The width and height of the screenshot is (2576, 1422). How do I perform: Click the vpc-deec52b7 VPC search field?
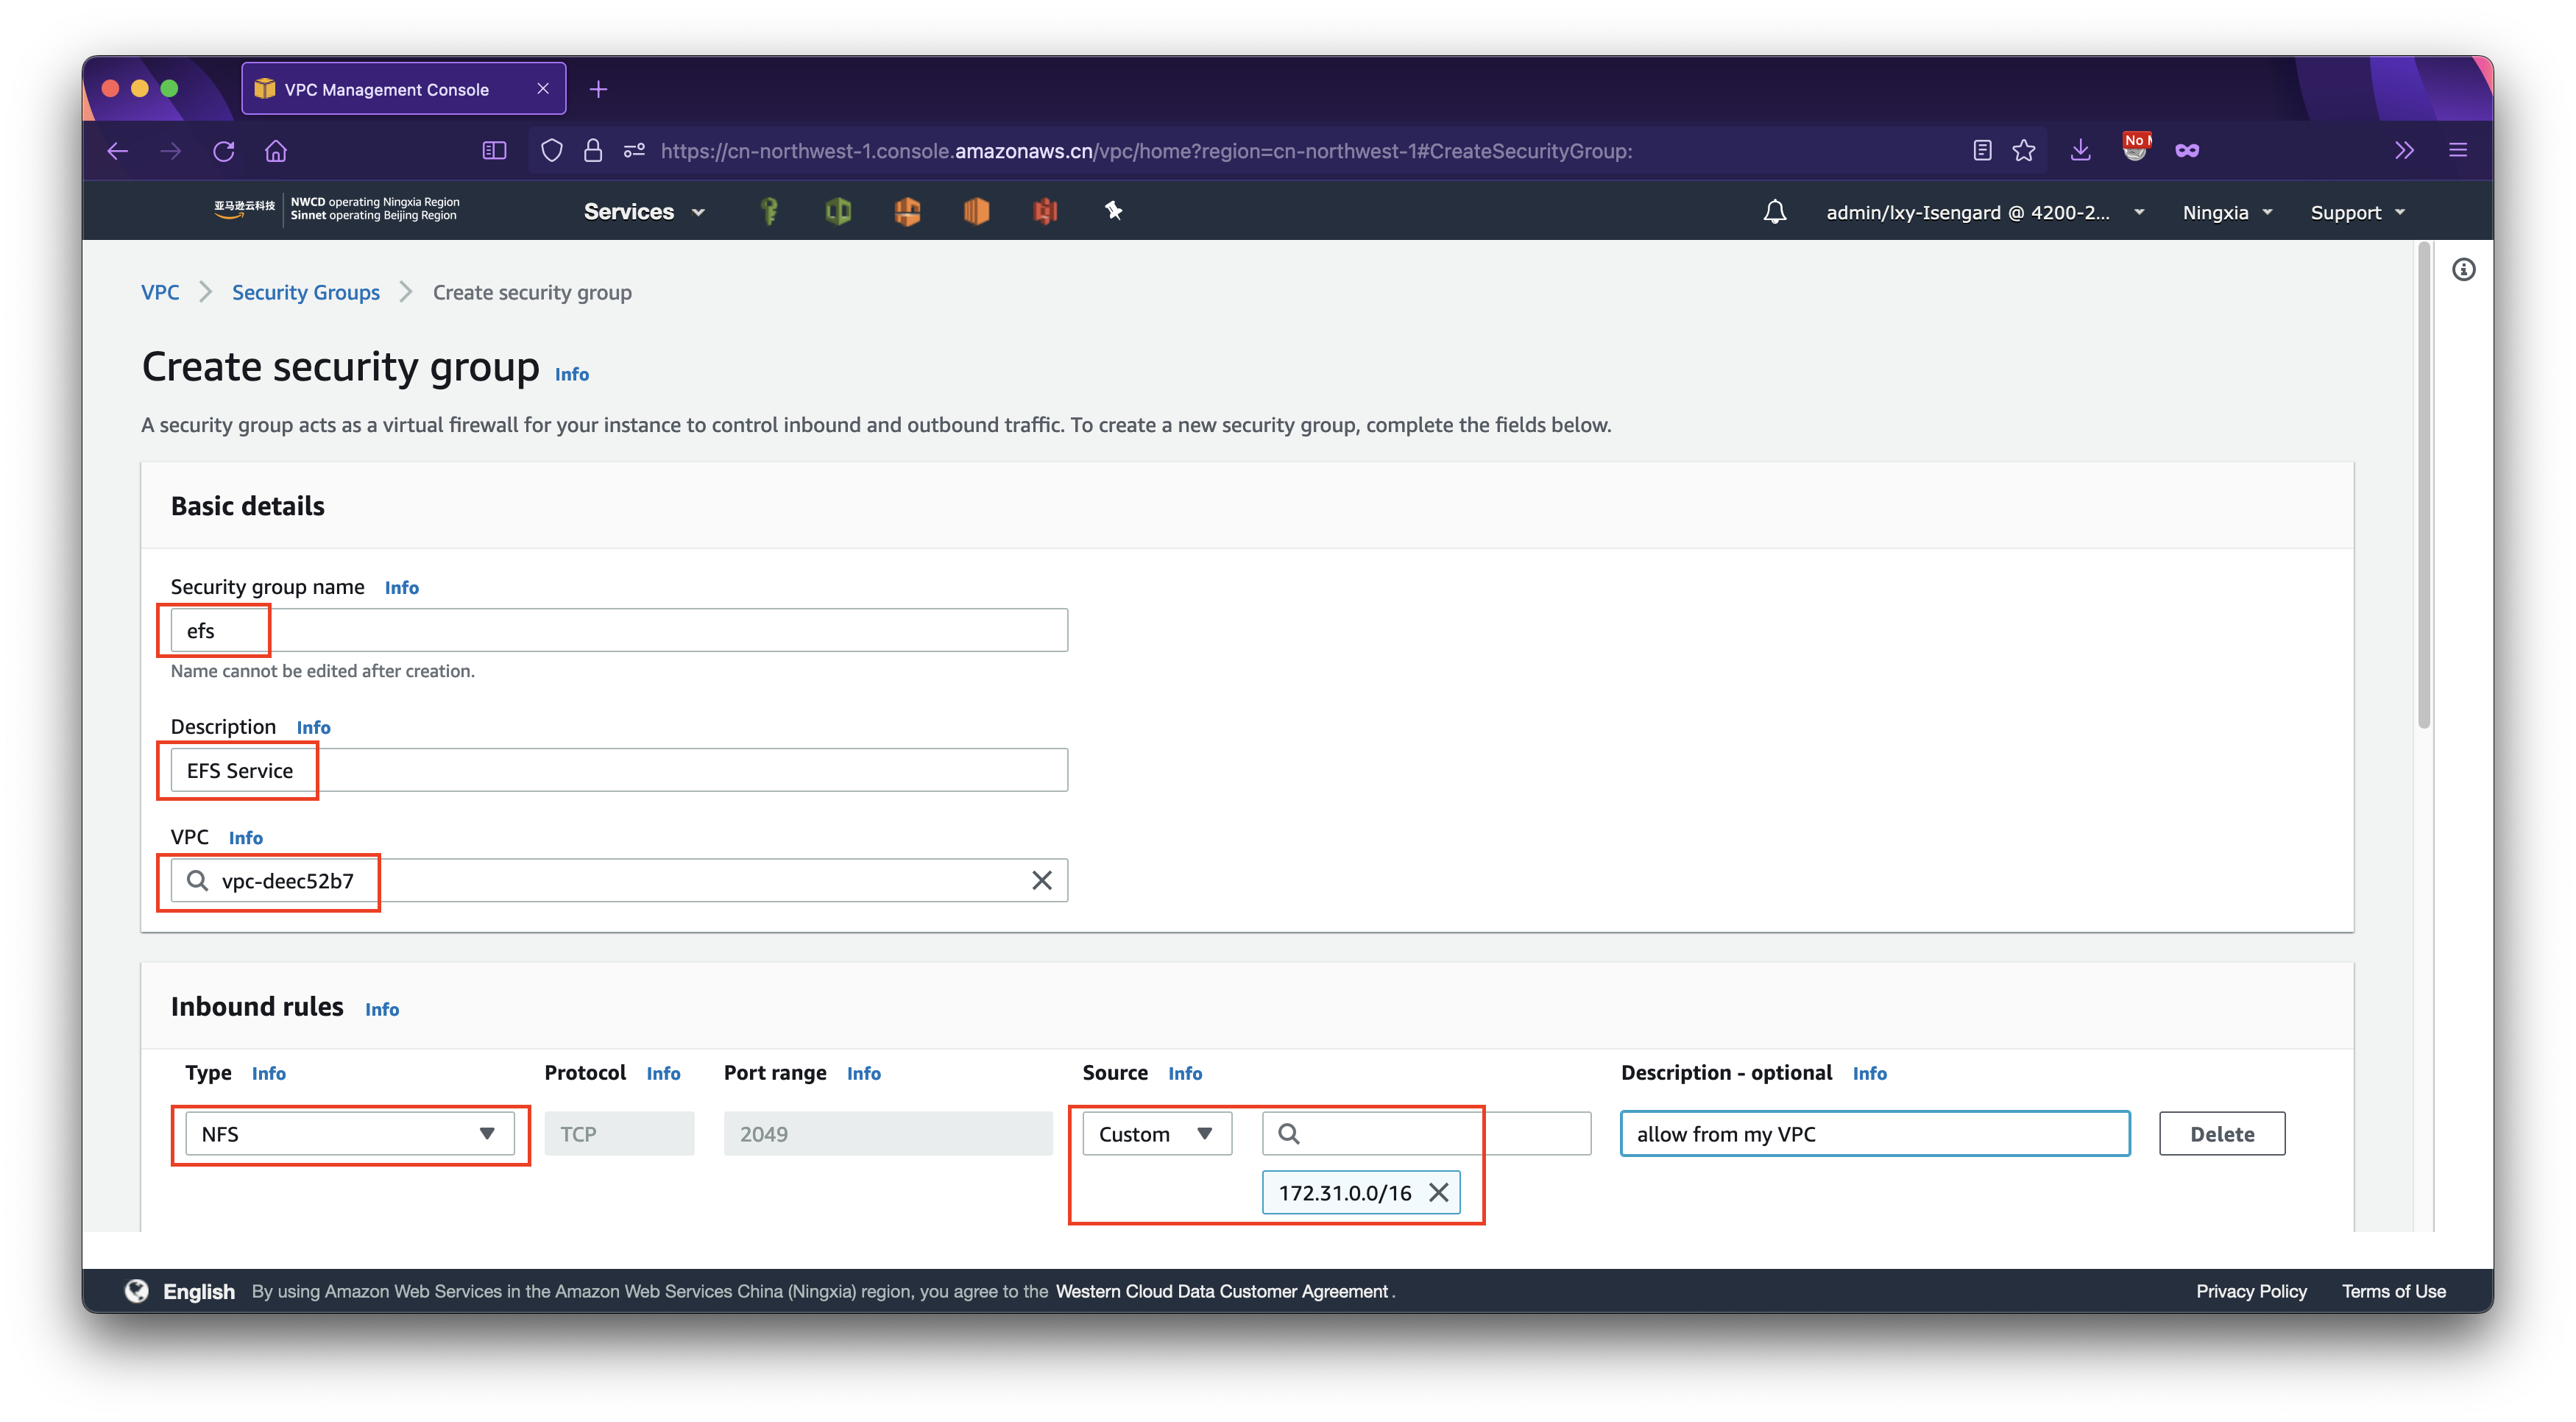pos(619,880)
